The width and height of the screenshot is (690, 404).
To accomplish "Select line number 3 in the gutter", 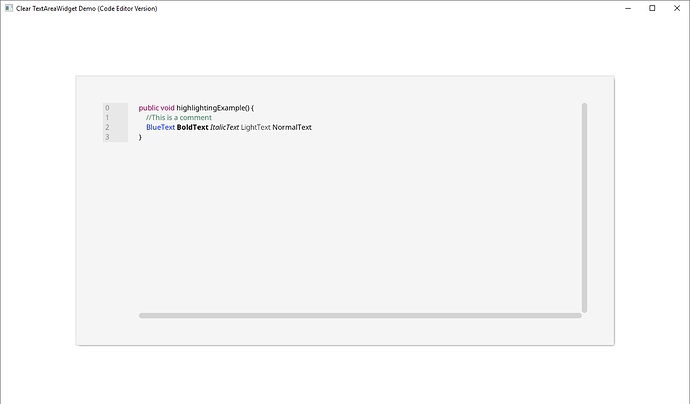I will click(x=107, y=137).
